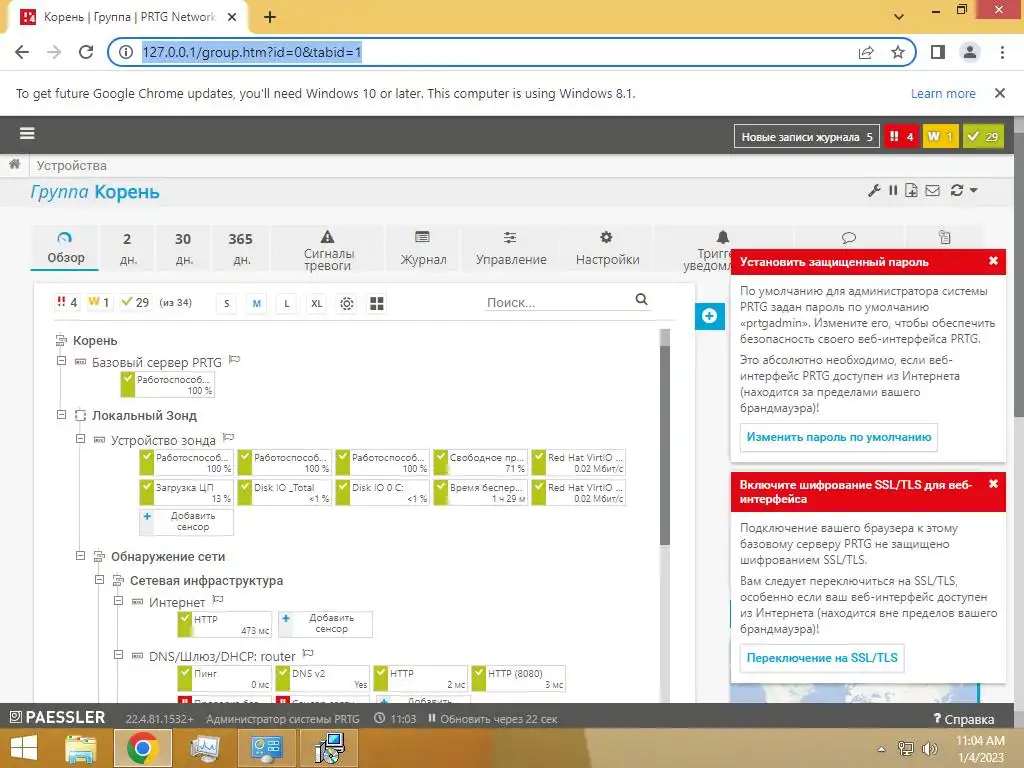This screenshot has width=1024, height=768.
Task: Open the Журнал tab
Action: 423,248
